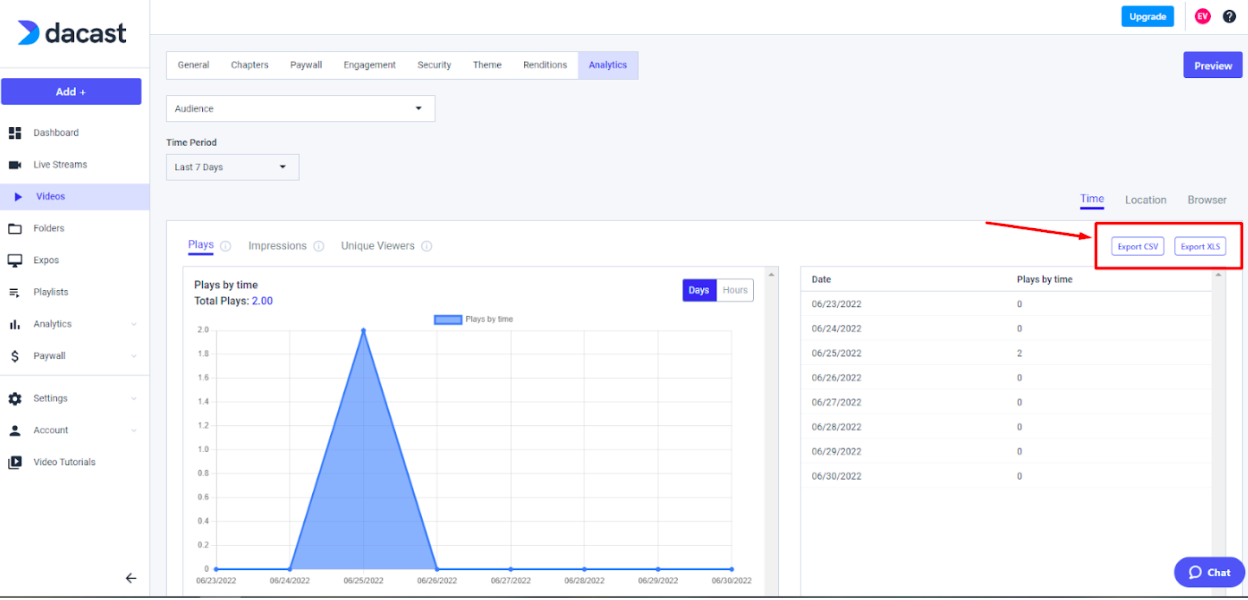This screenshot has width=1248, height=600.
Task: Collapse sidebar with the back arrow
Action: click(131, 578)
